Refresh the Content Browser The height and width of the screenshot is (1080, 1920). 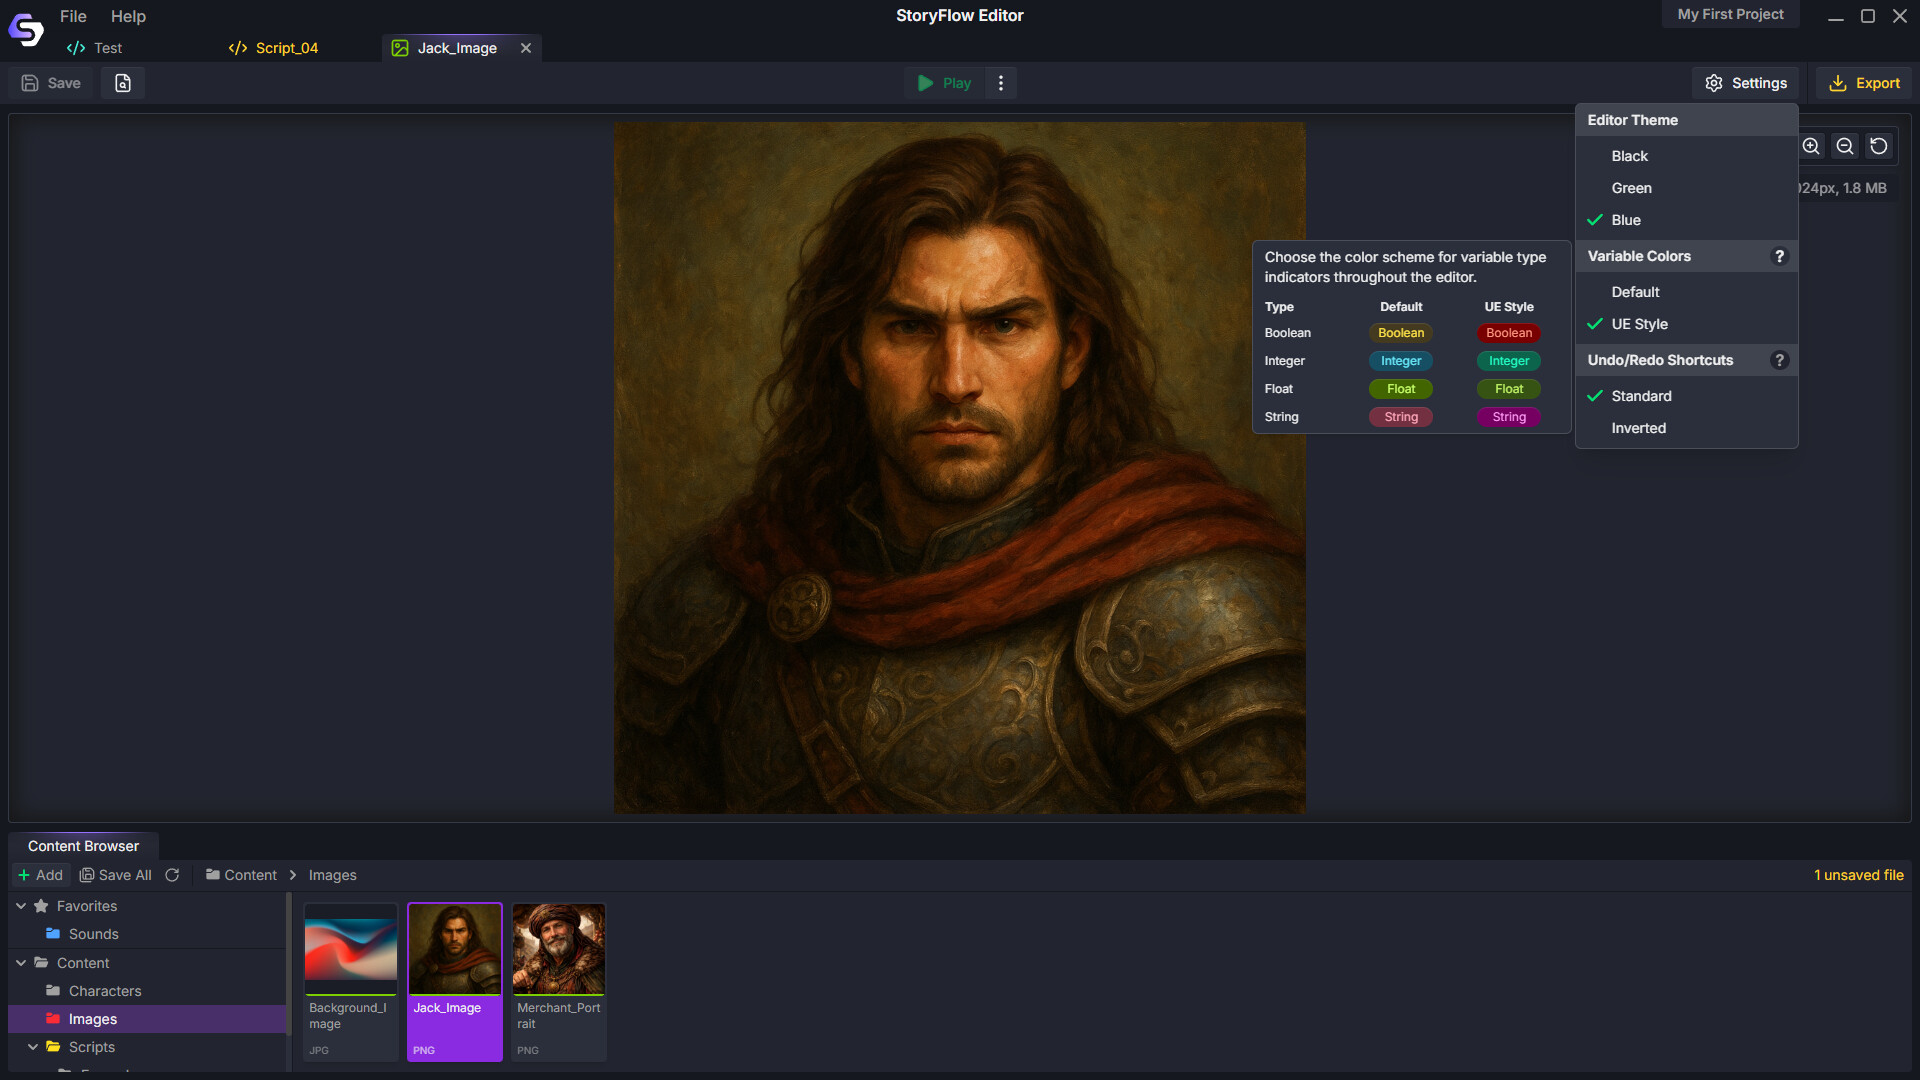coord(172,874)
